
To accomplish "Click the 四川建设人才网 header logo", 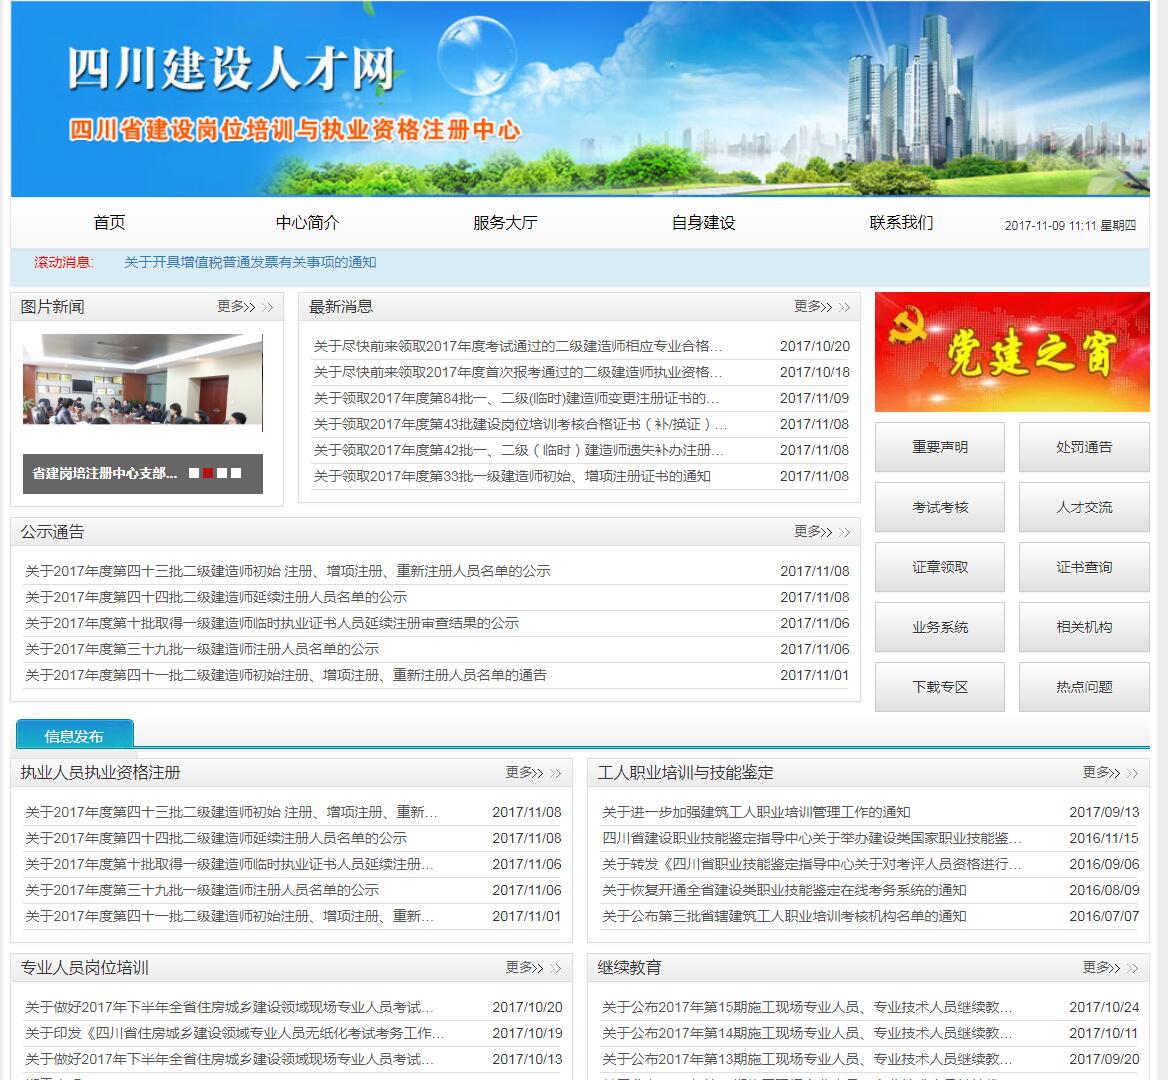I will click(232, 68).
